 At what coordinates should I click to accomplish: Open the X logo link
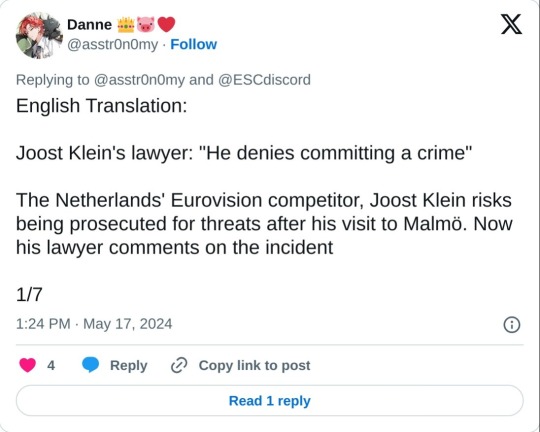(511, 24)
